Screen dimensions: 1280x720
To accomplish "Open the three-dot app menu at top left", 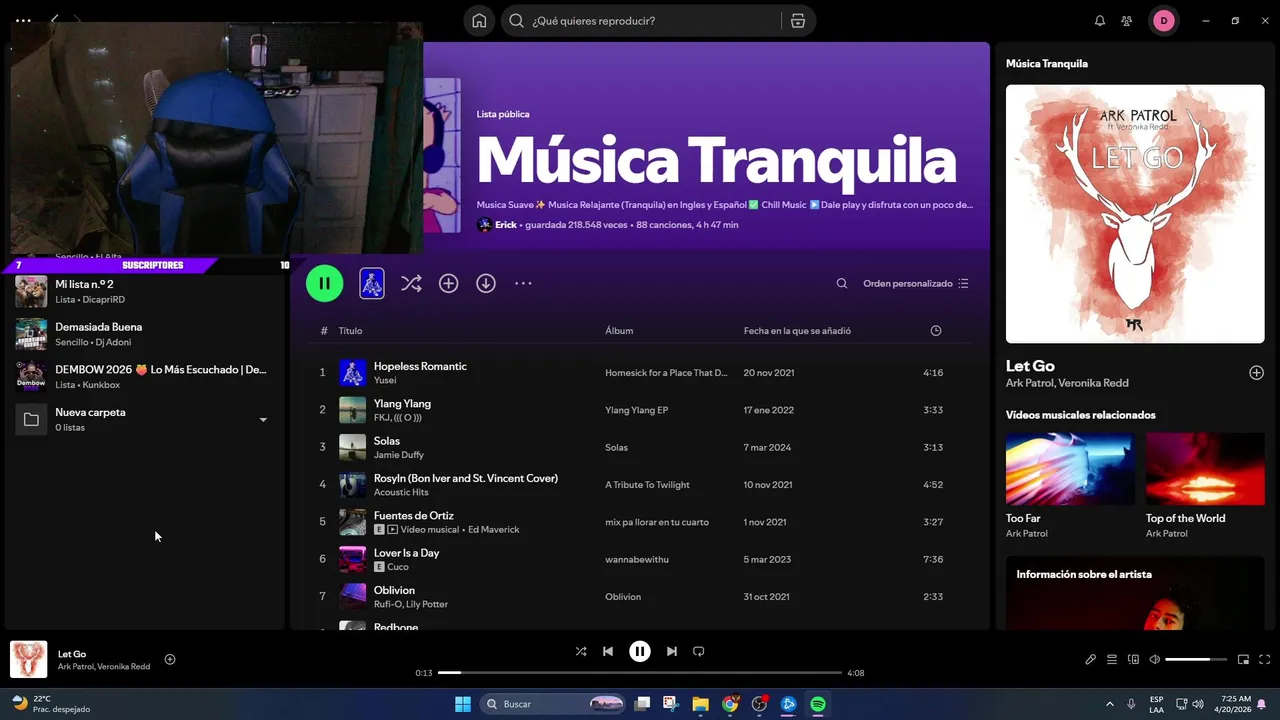I will [x=23, y=20].
